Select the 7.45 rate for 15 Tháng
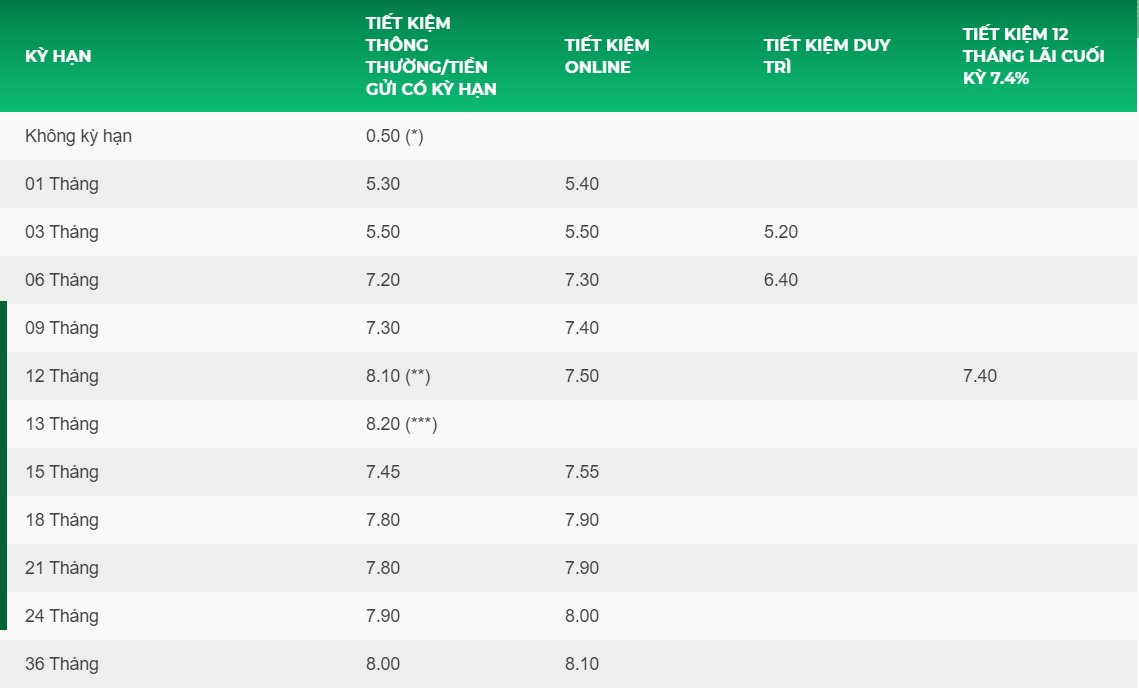1139x690 pixels. coord(383,472)
